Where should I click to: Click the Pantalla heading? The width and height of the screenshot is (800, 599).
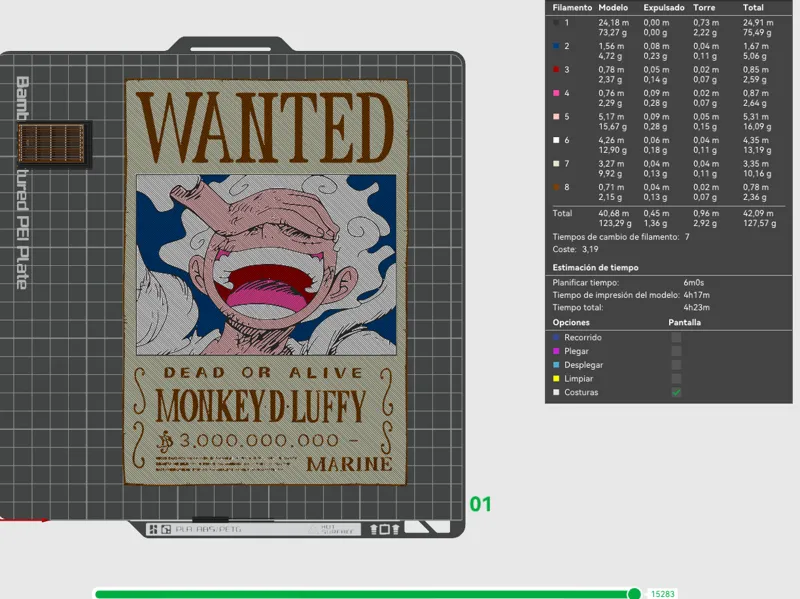click(x=685, y=322)
